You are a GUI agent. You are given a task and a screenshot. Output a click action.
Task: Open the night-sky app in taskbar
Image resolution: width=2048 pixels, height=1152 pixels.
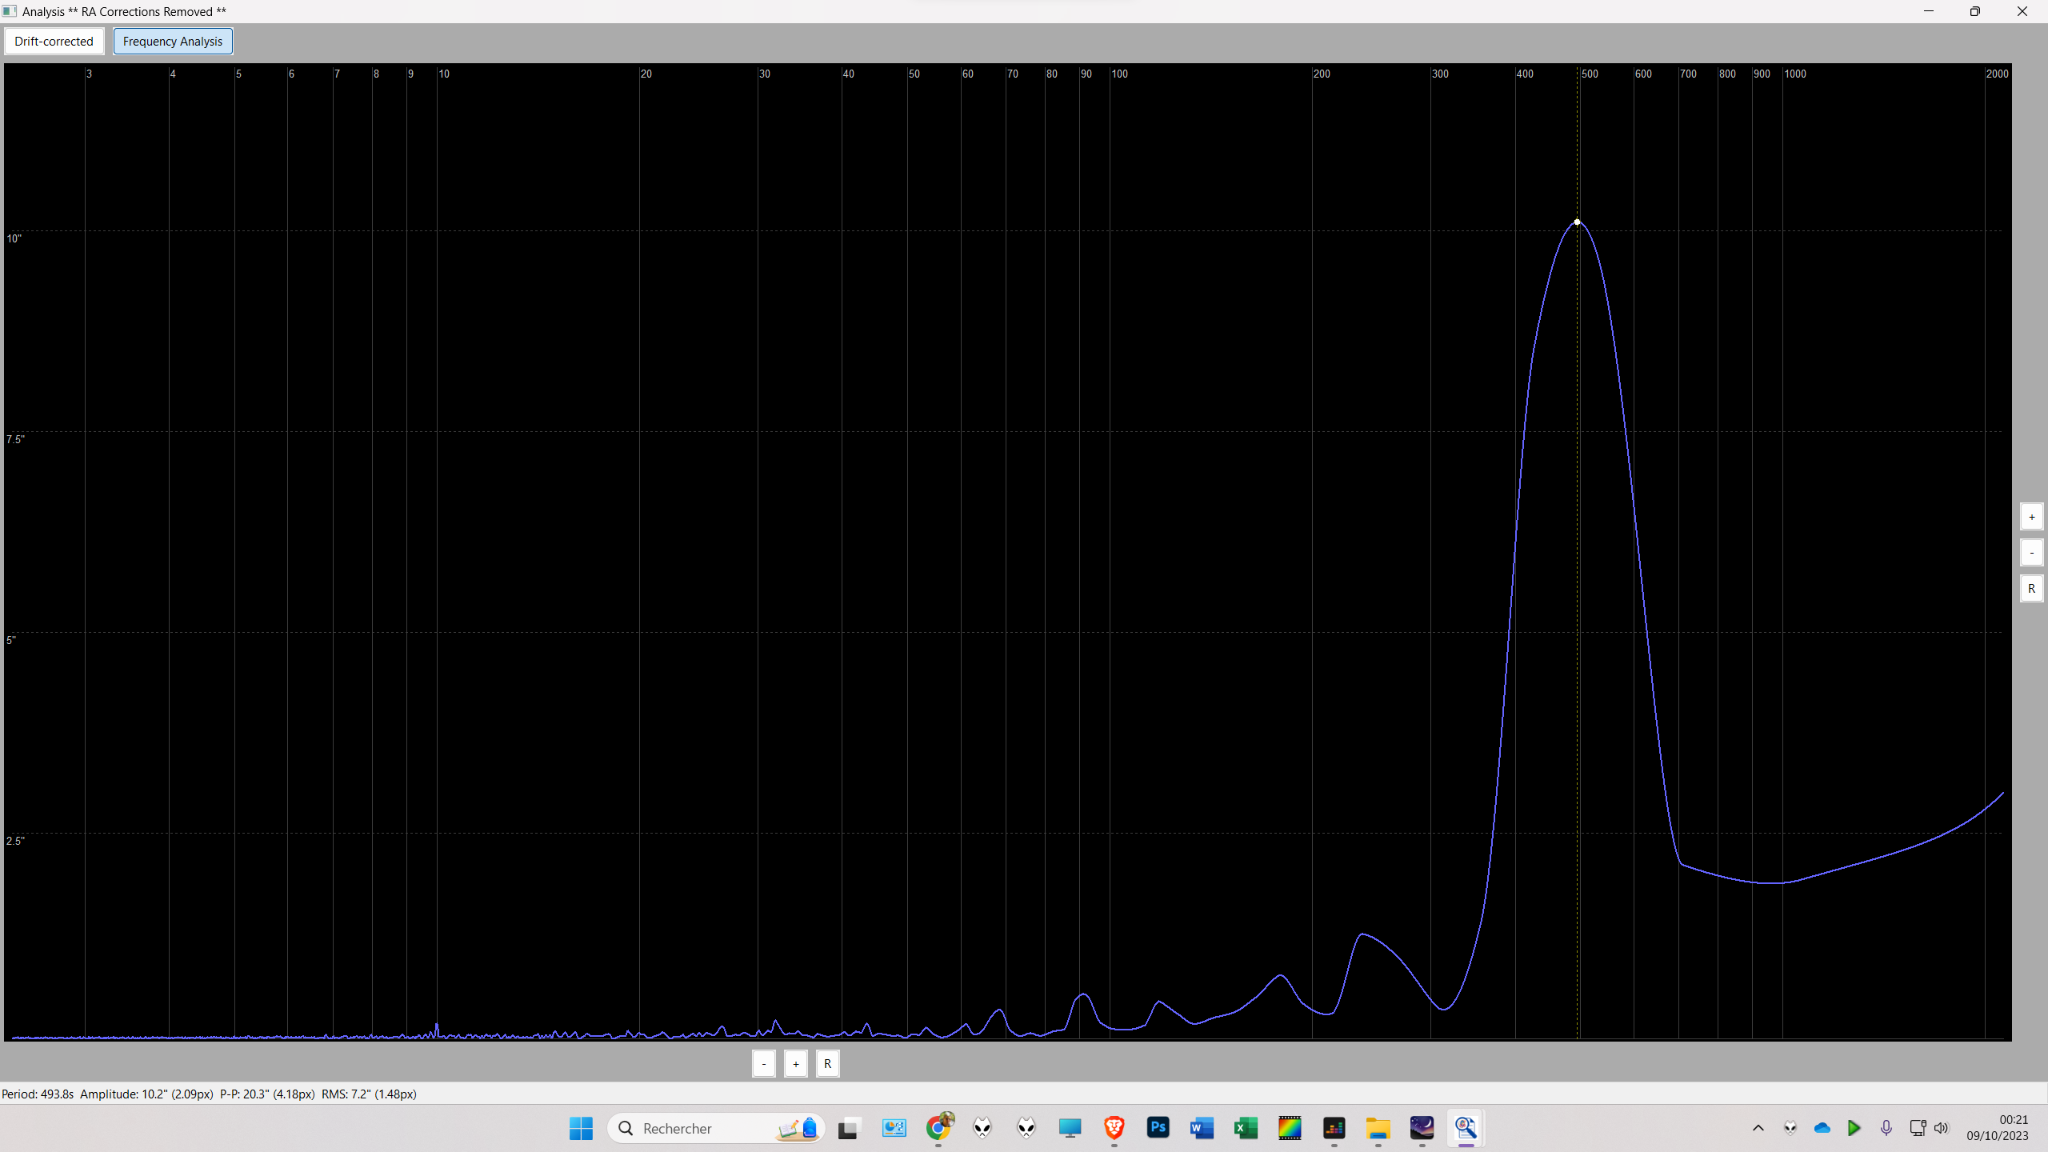coord(1422,1128)
